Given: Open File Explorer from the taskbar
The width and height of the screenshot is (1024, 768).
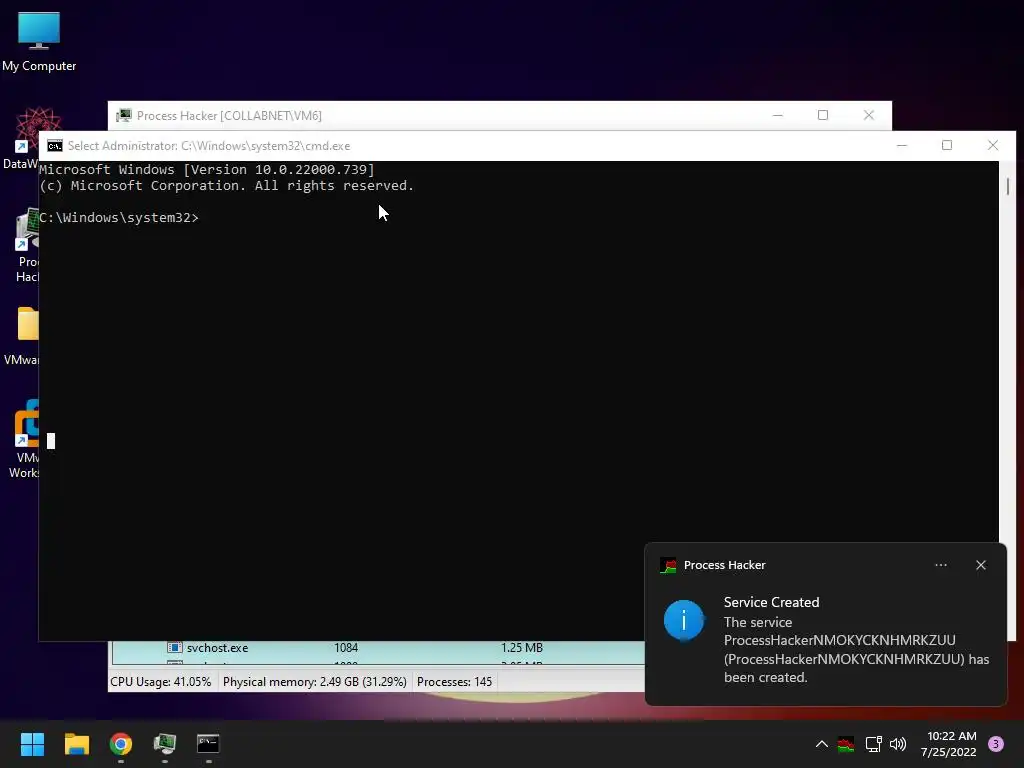Looking at the screenshot, I should click(x=76, y=744).
